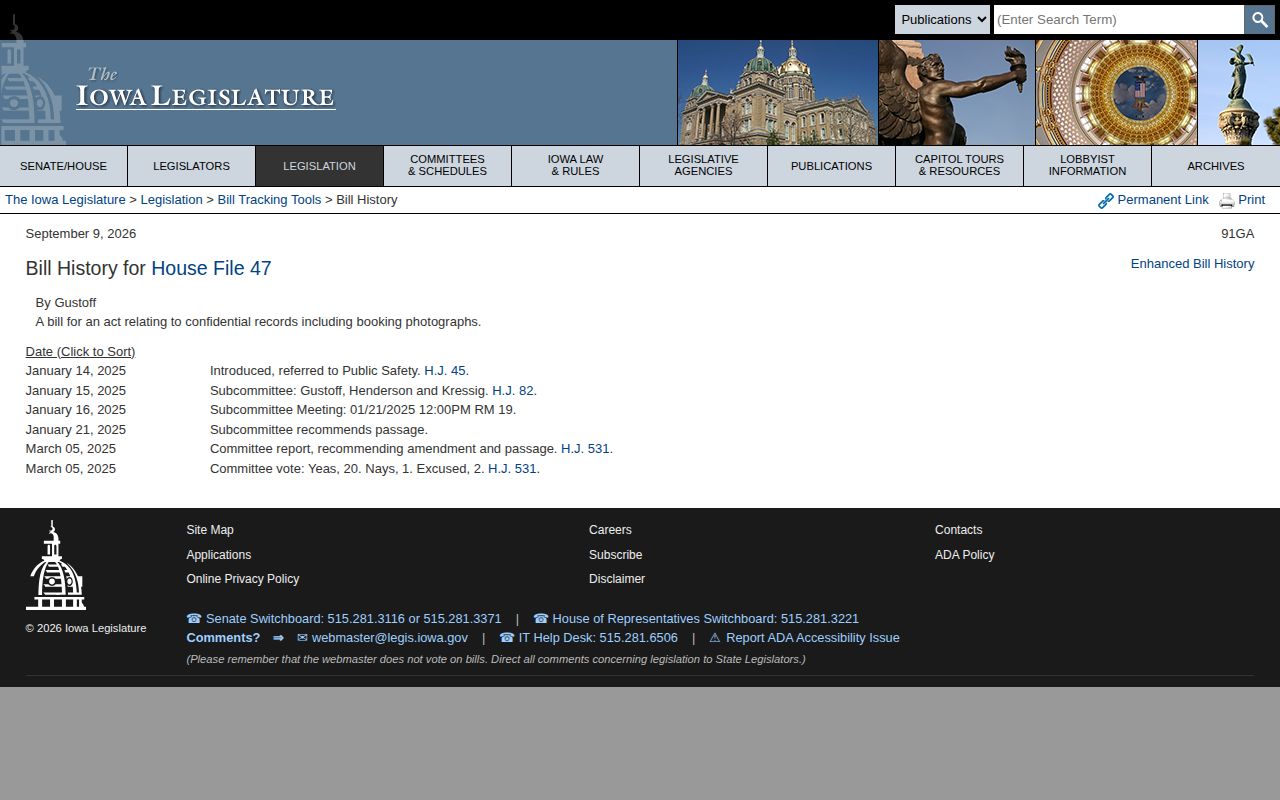
Task: Open the Online Privacy Policy link
Action: click(x=242, y=579)
